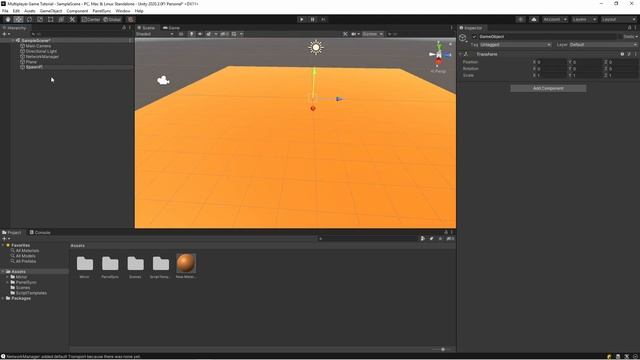Open the Shaded draw mode dropdown
The width and height of the screenshot is (640, 360).
pyautogui.click(x=155, y=34)
